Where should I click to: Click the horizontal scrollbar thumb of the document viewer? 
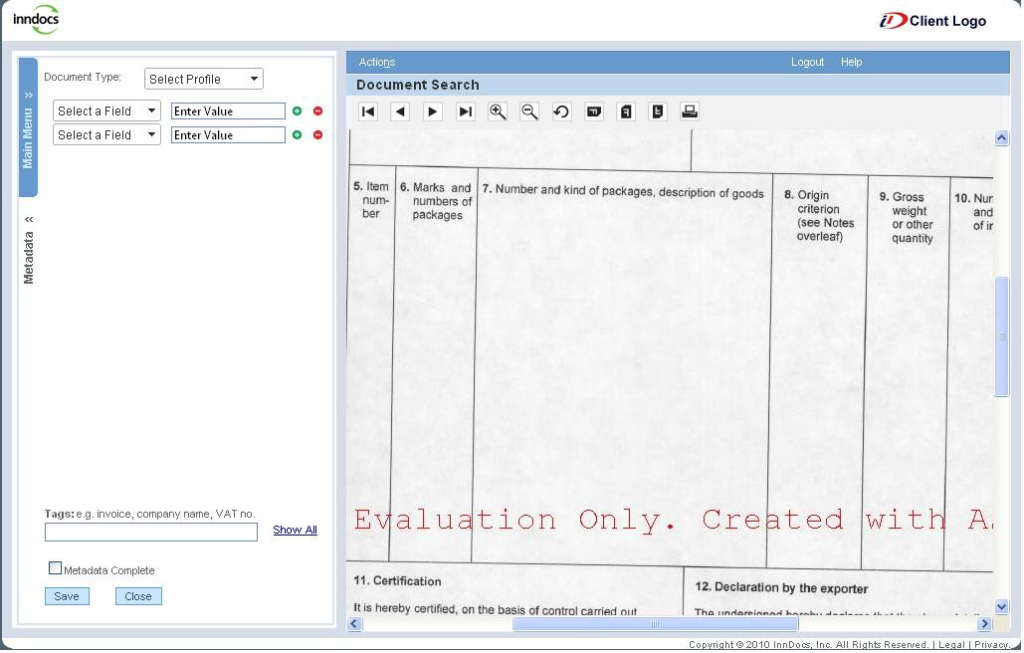[x=655, y=624]
